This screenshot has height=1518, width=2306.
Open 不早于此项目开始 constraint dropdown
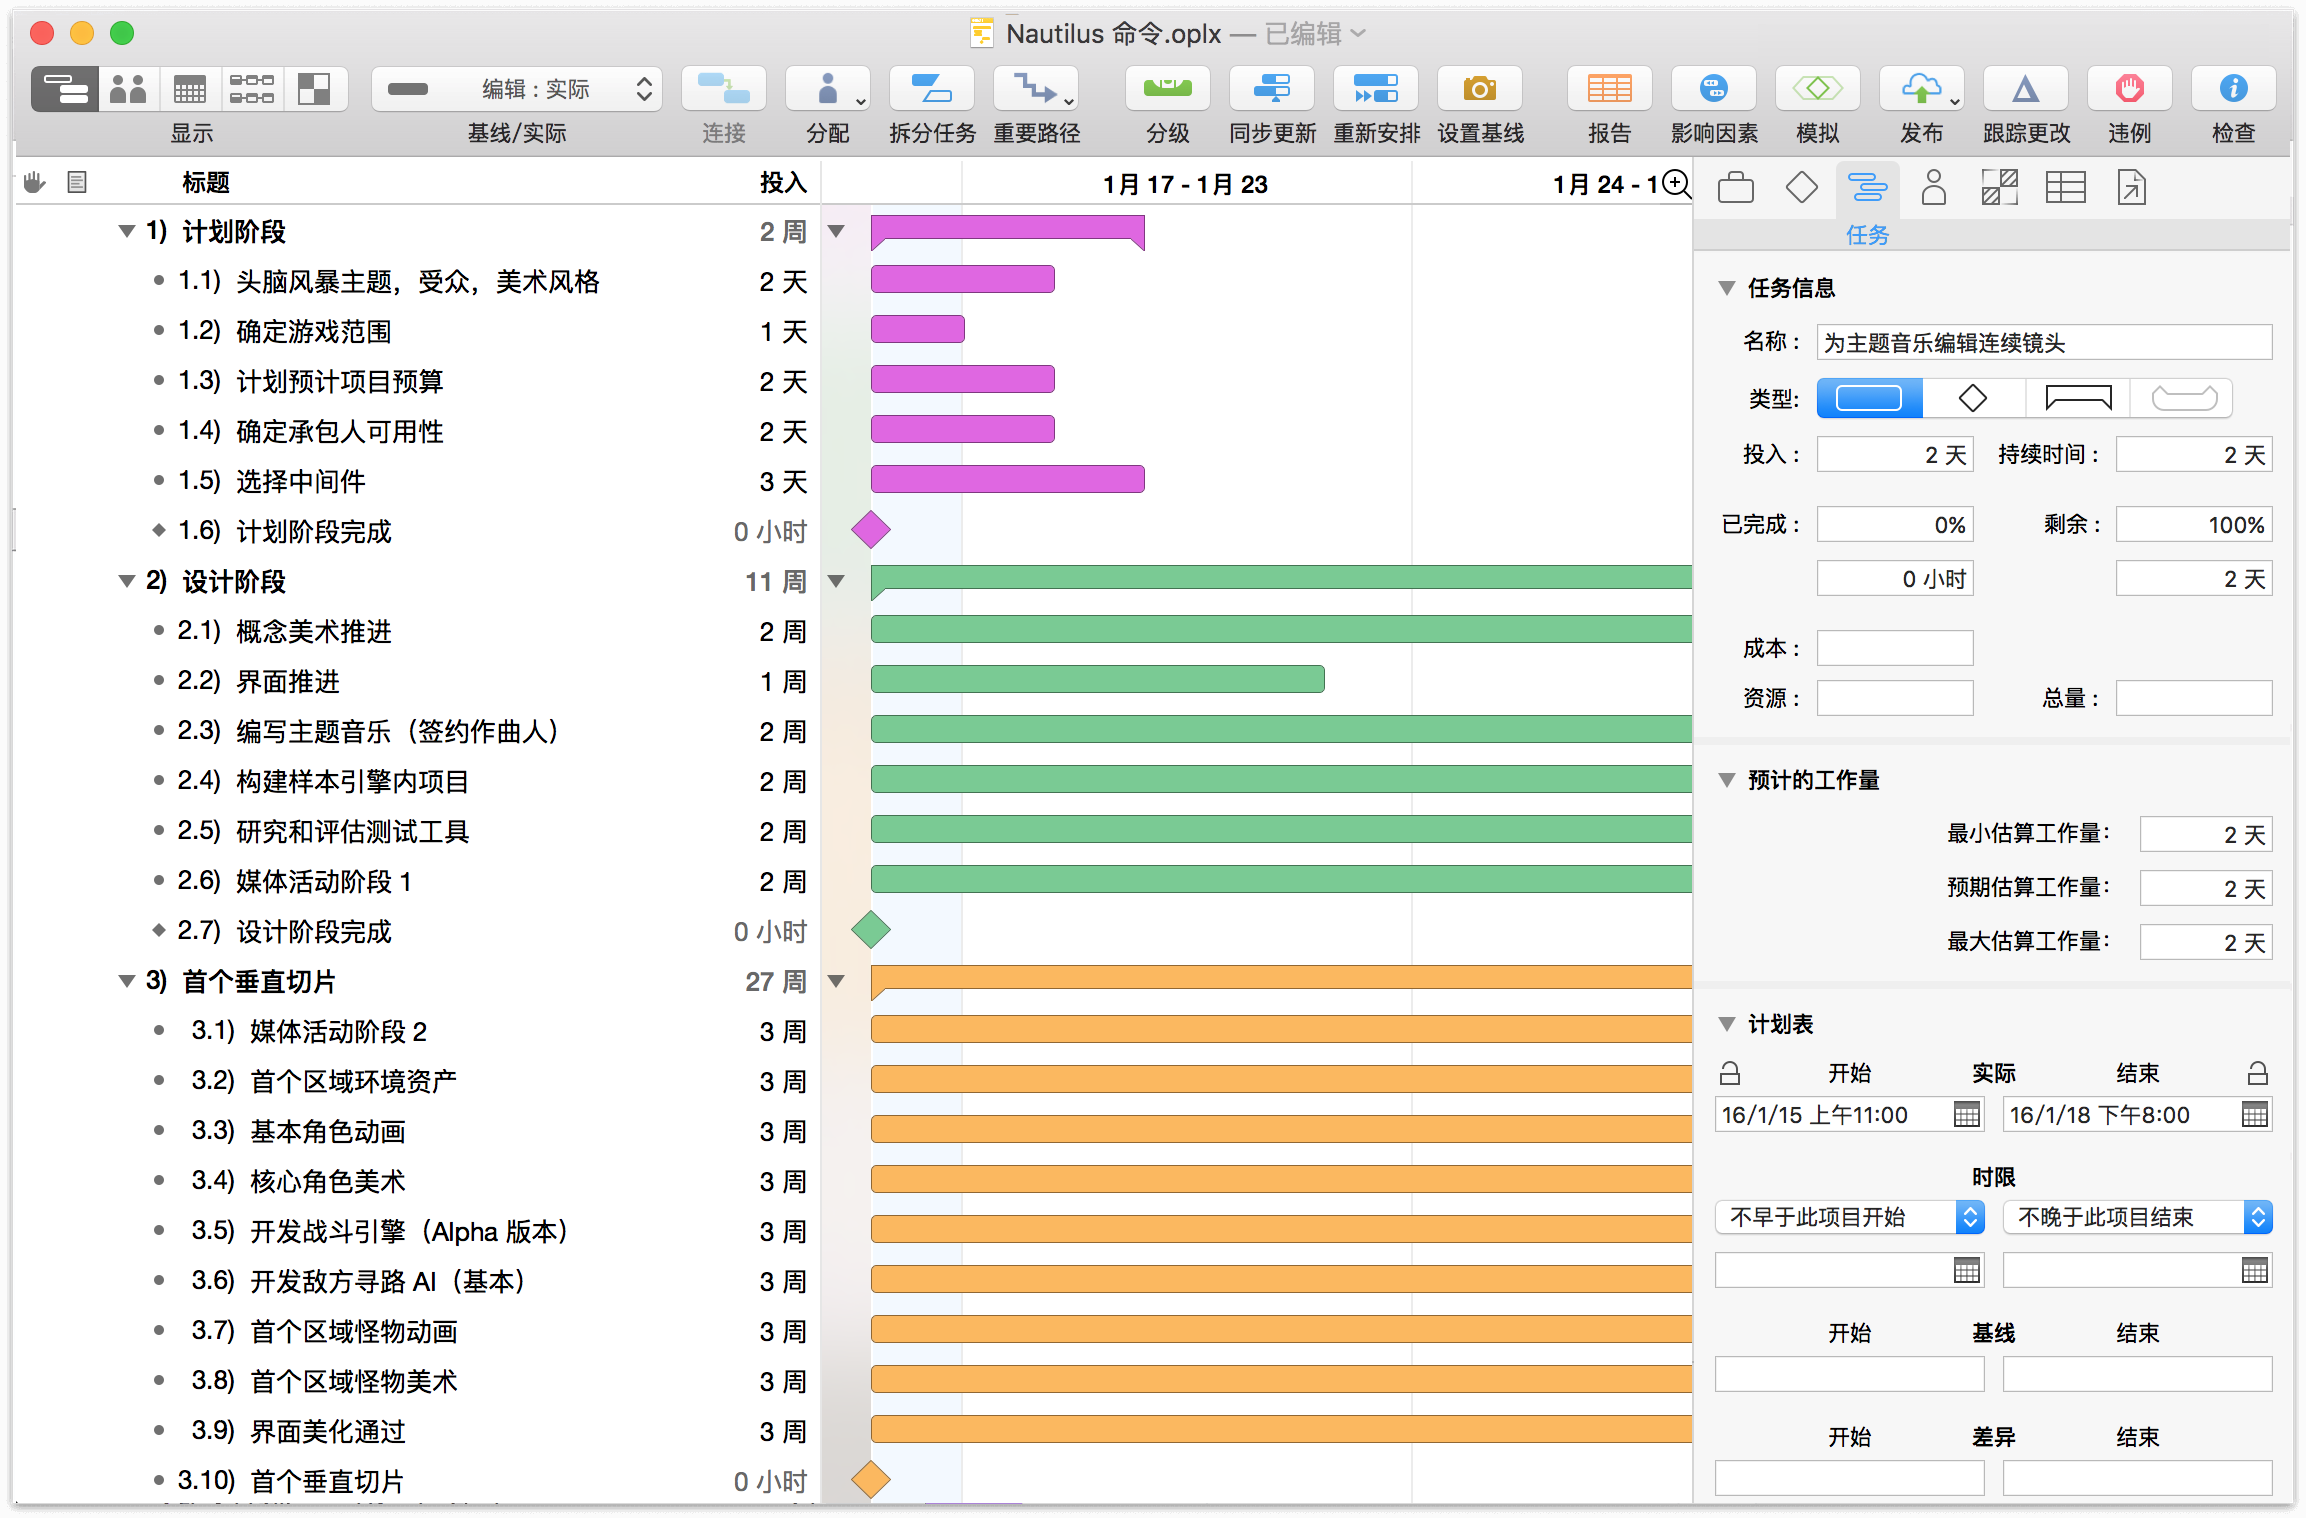pyautogui.click(x=1849, y=1217)
